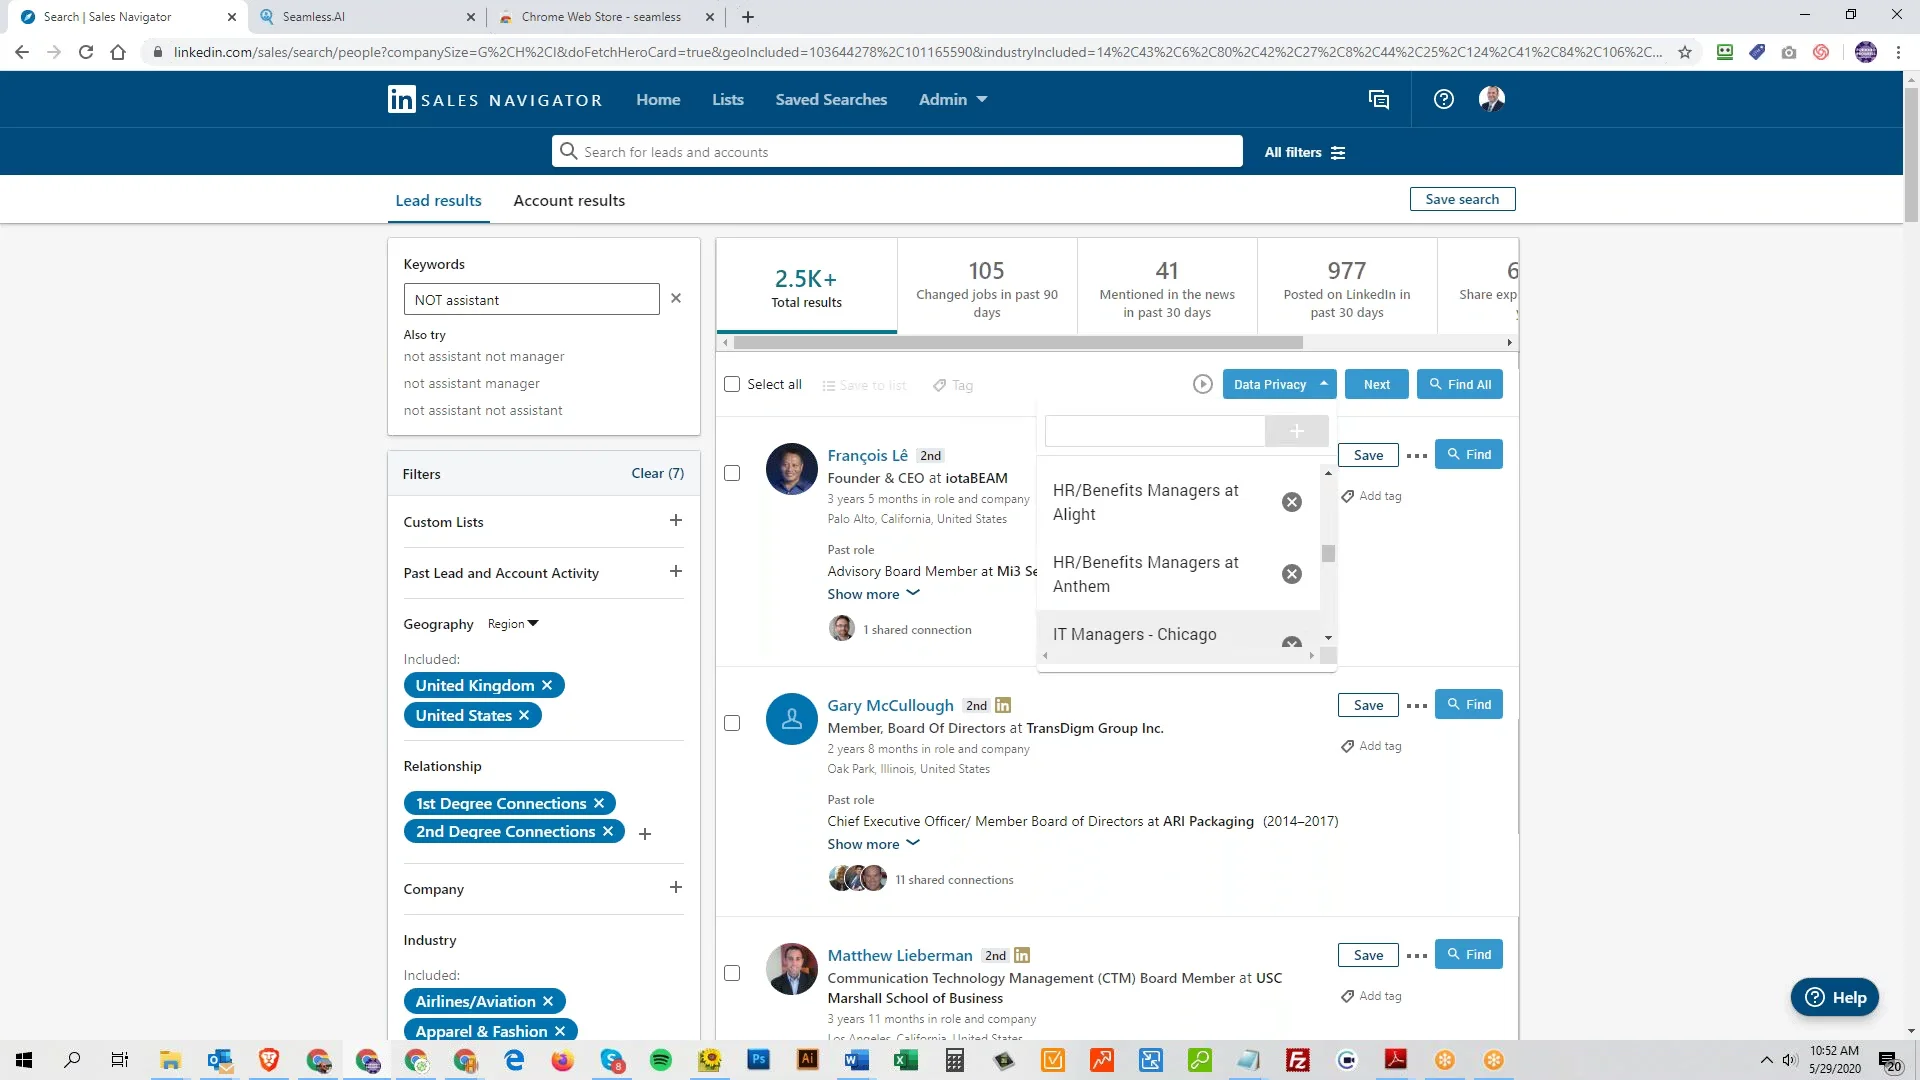Expand Past Lead and Account Activity filter

point(676,571)
